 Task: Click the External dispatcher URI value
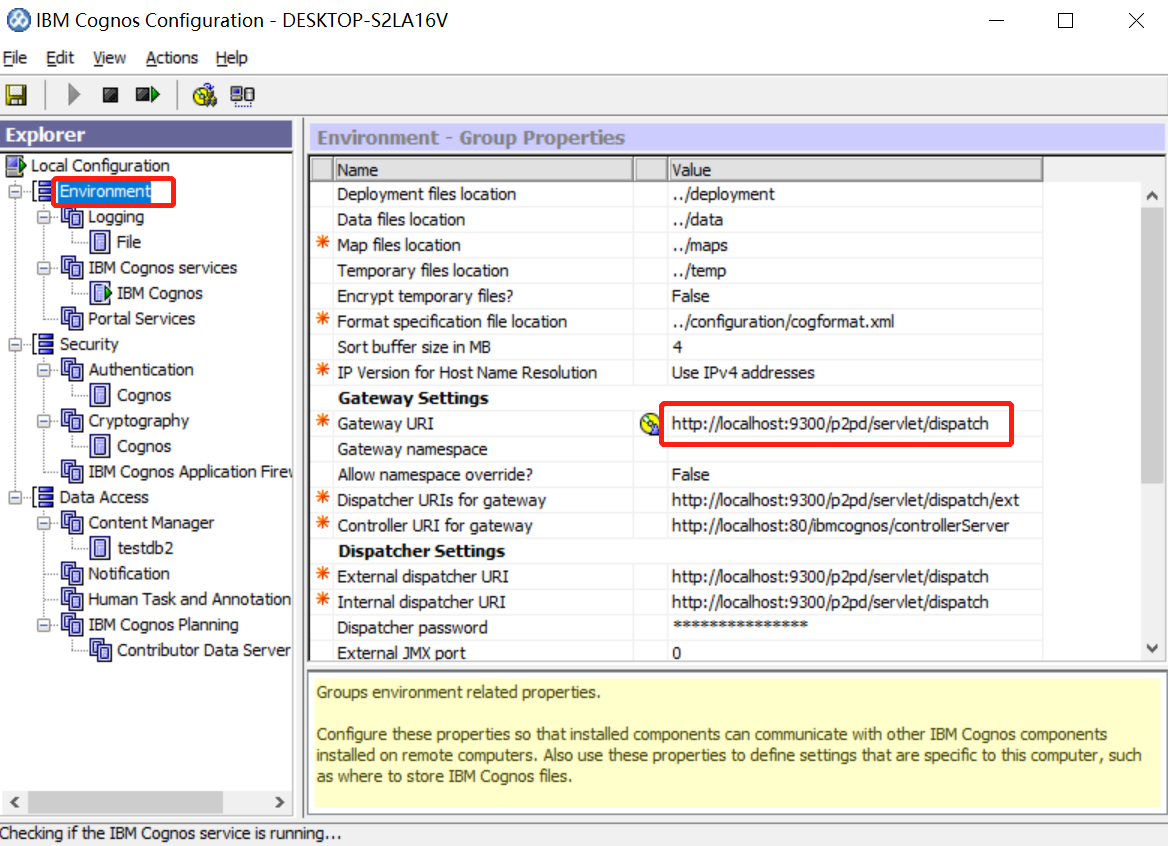tap(855, 576)
